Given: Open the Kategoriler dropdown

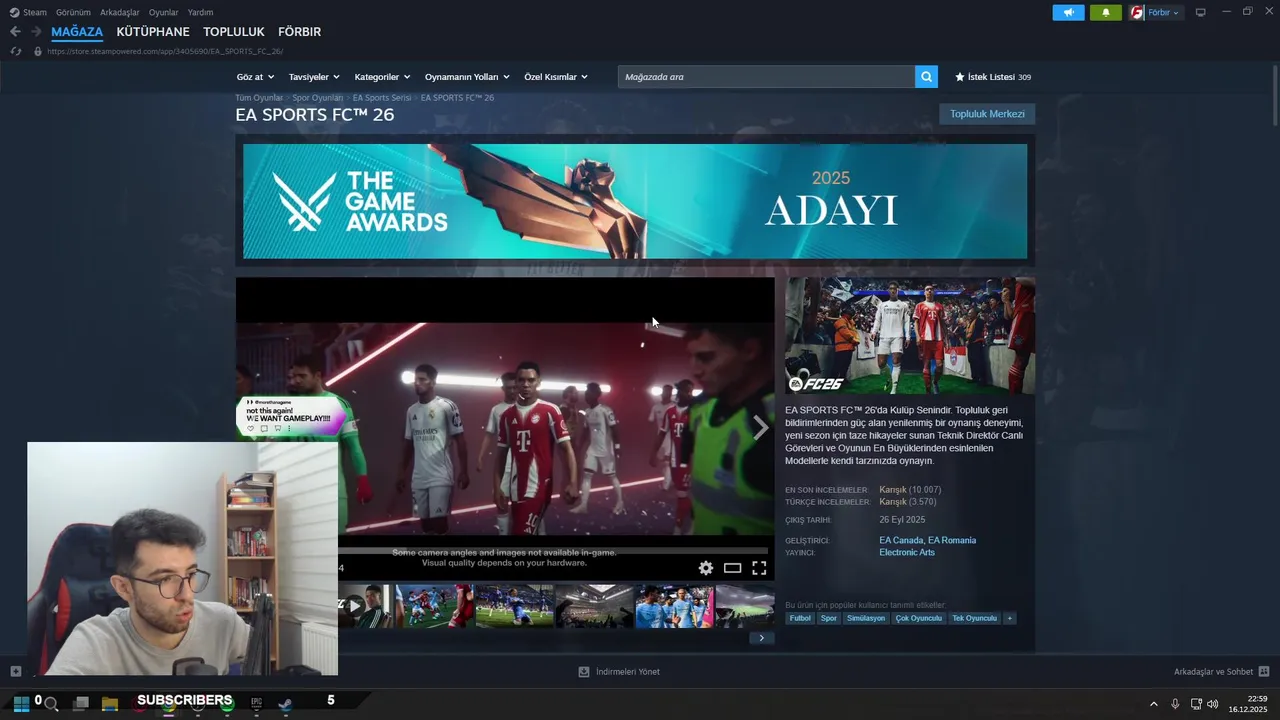Looking at the screenshot, I should [382, 77].
